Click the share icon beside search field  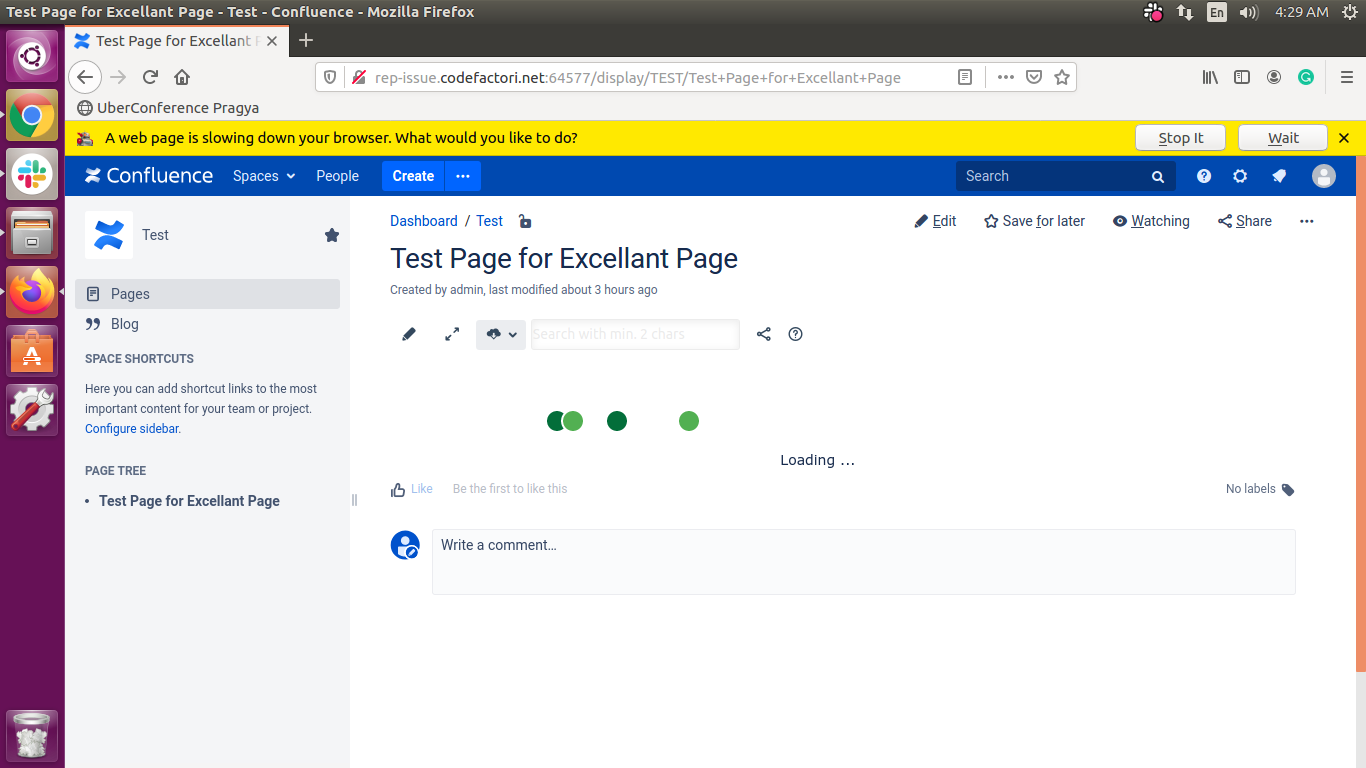click(764, 334)
